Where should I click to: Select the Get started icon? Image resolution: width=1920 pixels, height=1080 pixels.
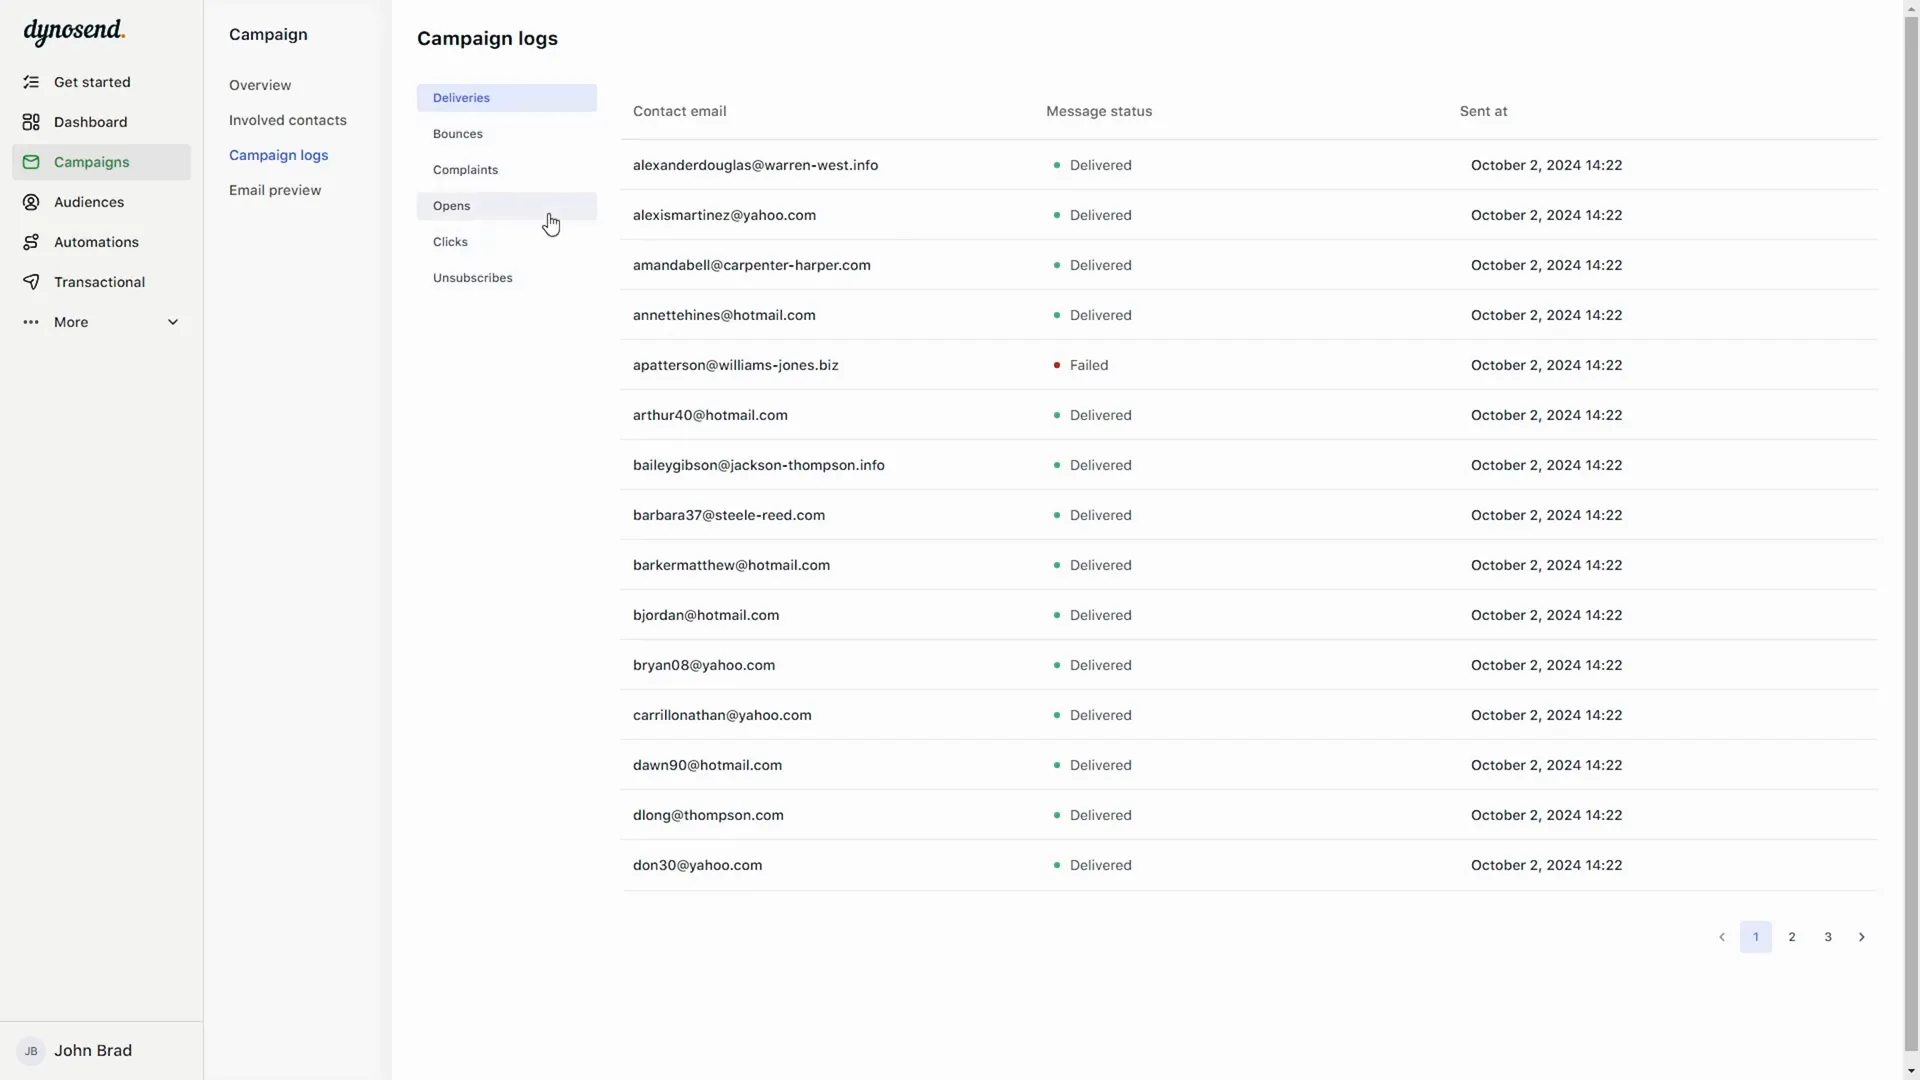pos(34,82)
